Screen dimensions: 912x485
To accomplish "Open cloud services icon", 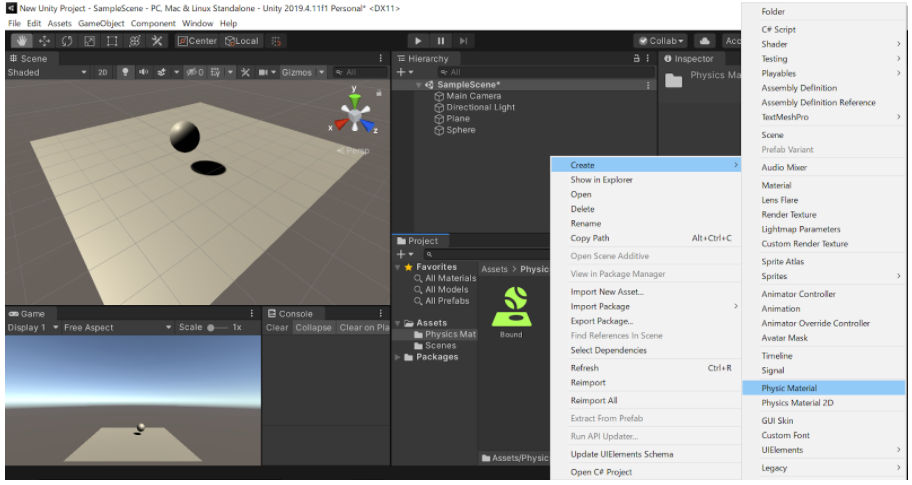I will [x=704, y=41].
